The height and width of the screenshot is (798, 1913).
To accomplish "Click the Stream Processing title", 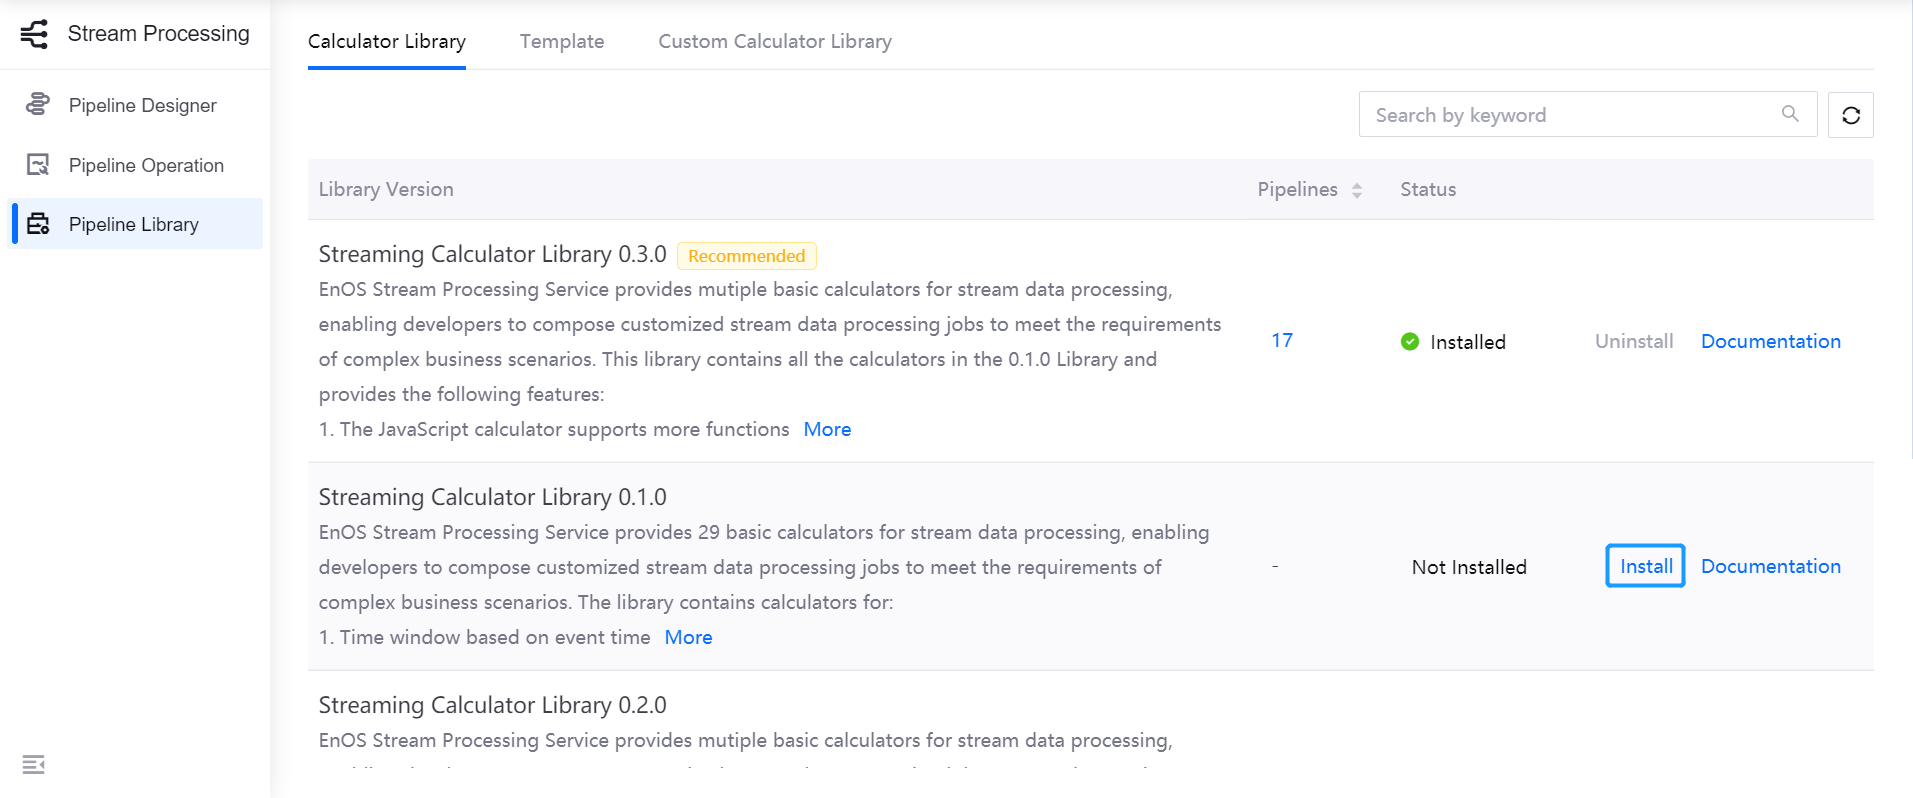I will [159, 34].
